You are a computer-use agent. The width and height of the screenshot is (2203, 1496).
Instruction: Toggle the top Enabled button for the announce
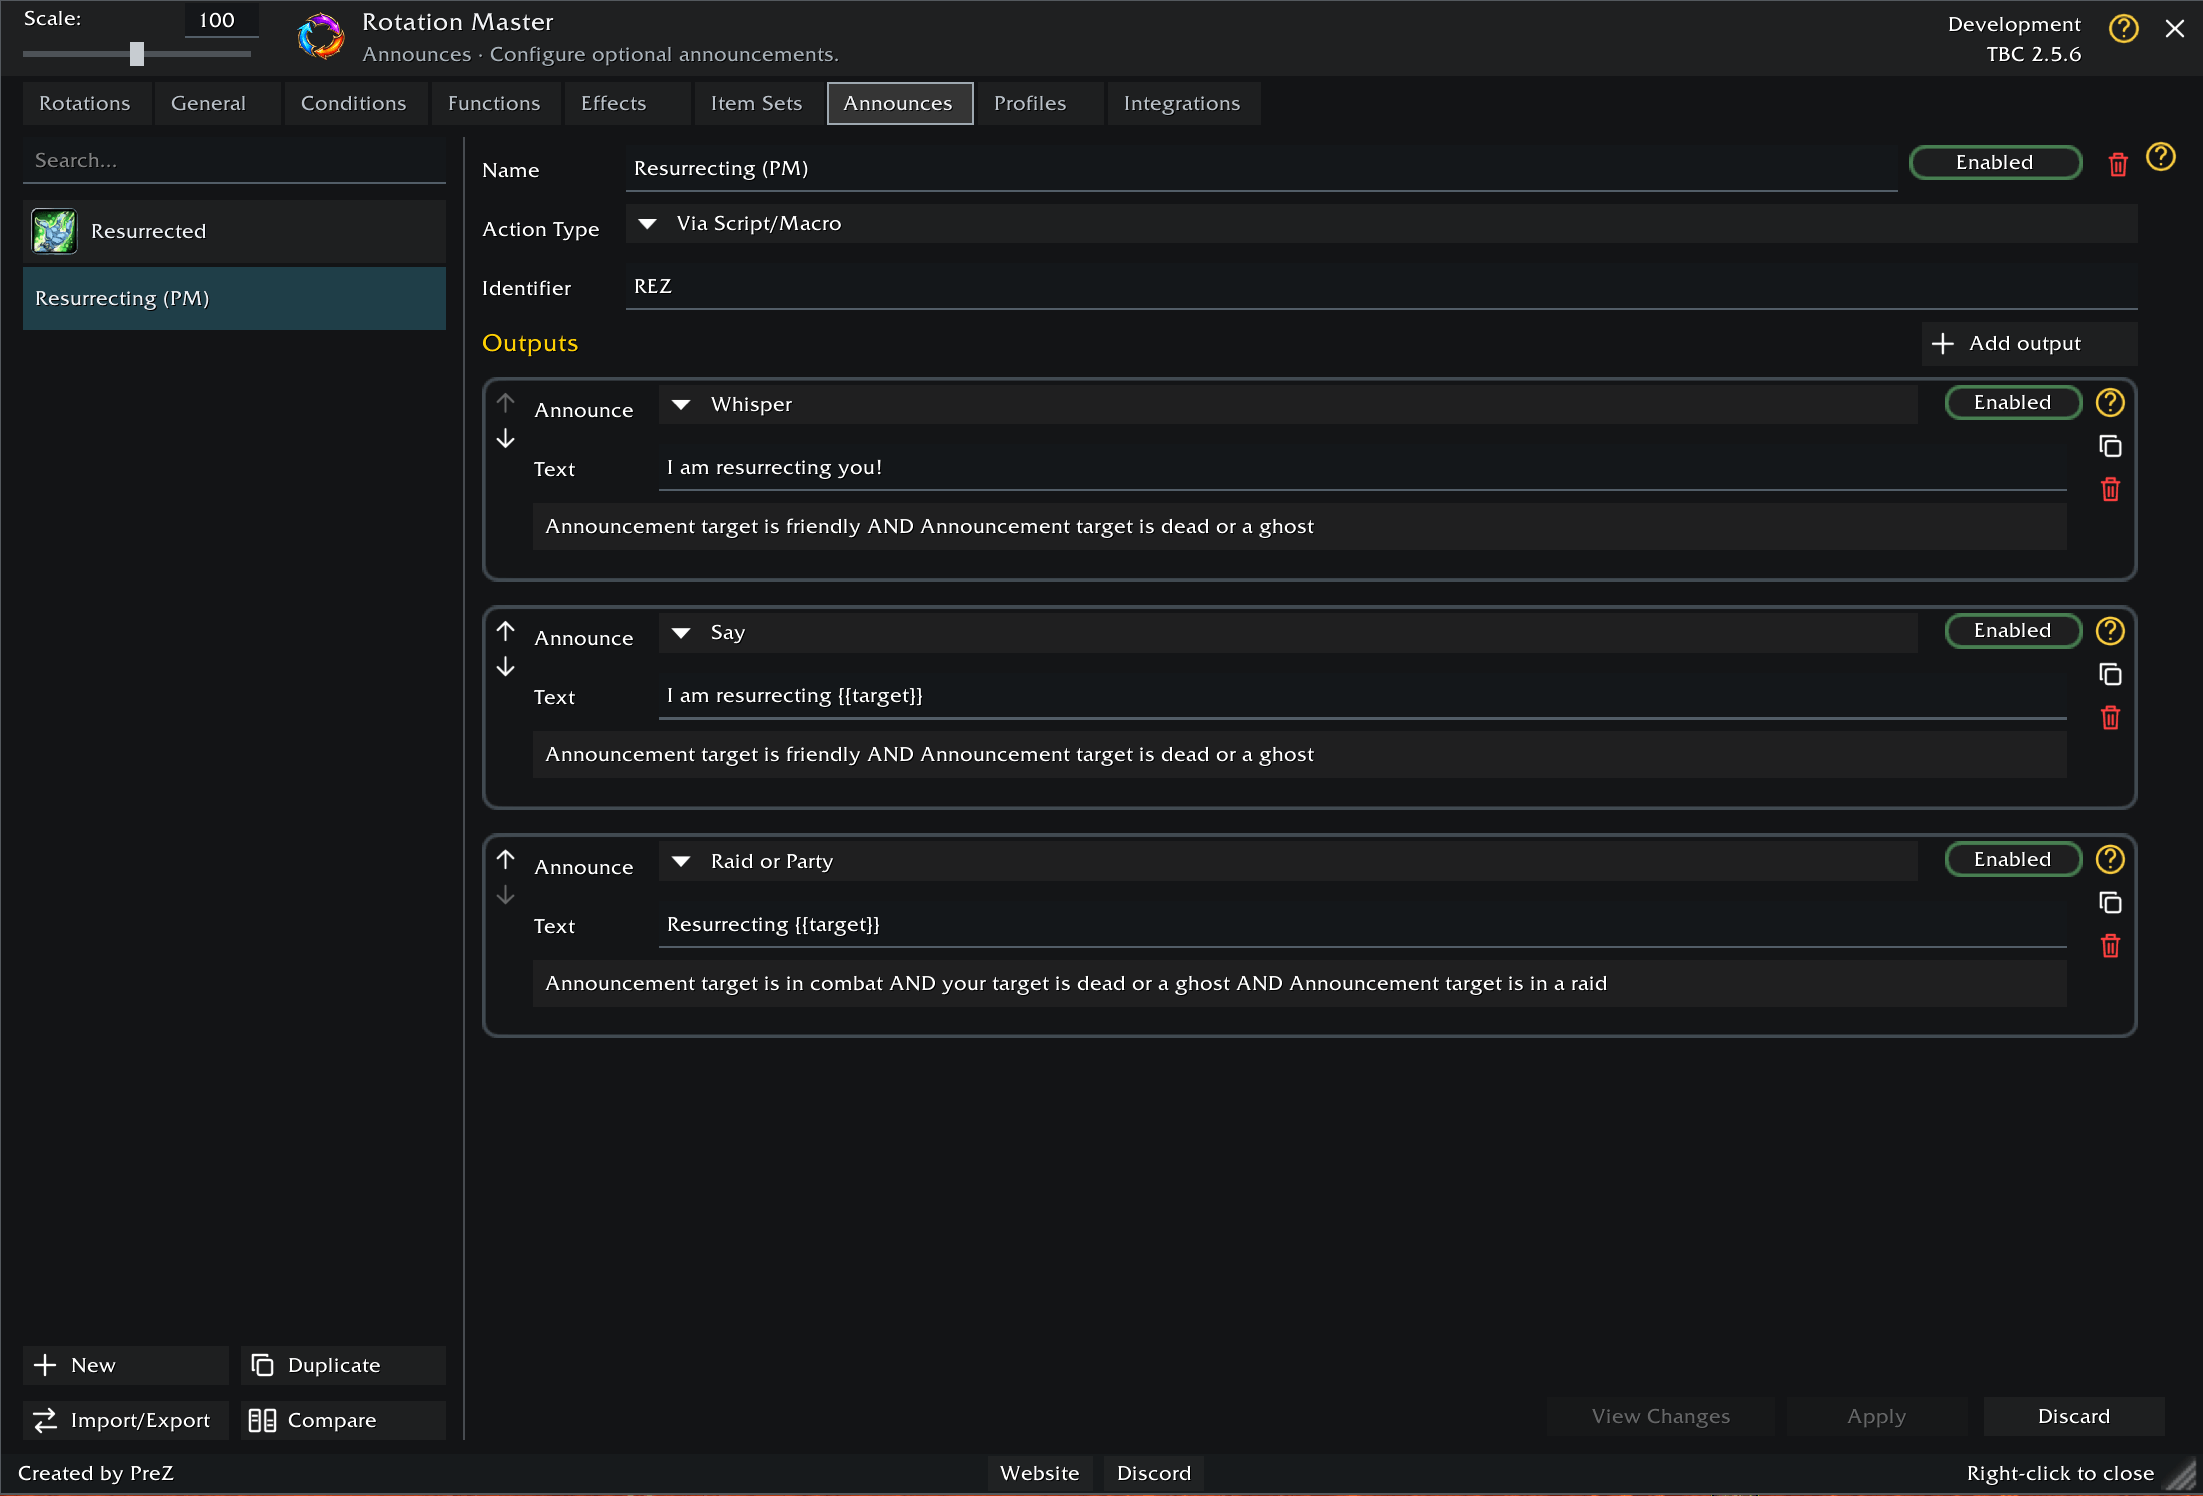point(1995,163)
